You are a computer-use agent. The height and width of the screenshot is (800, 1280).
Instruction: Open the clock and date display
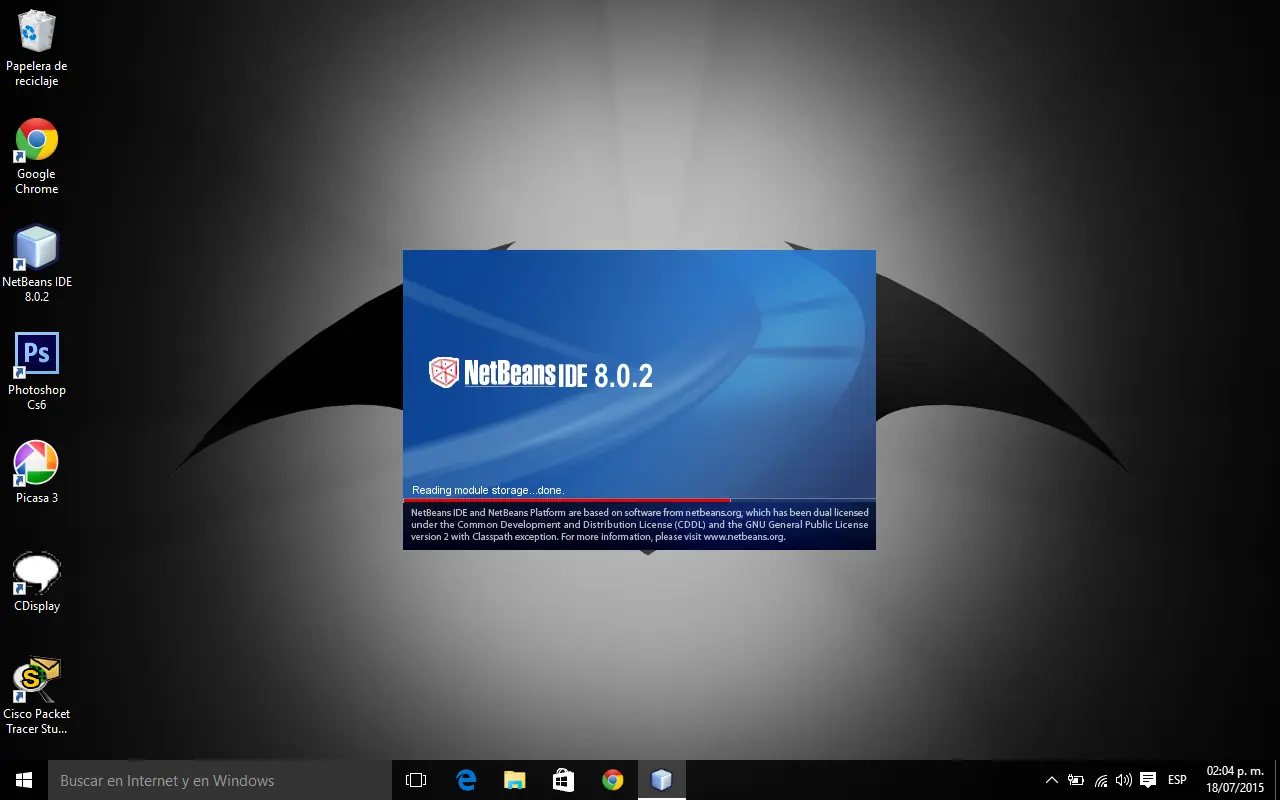point(1235,780)
